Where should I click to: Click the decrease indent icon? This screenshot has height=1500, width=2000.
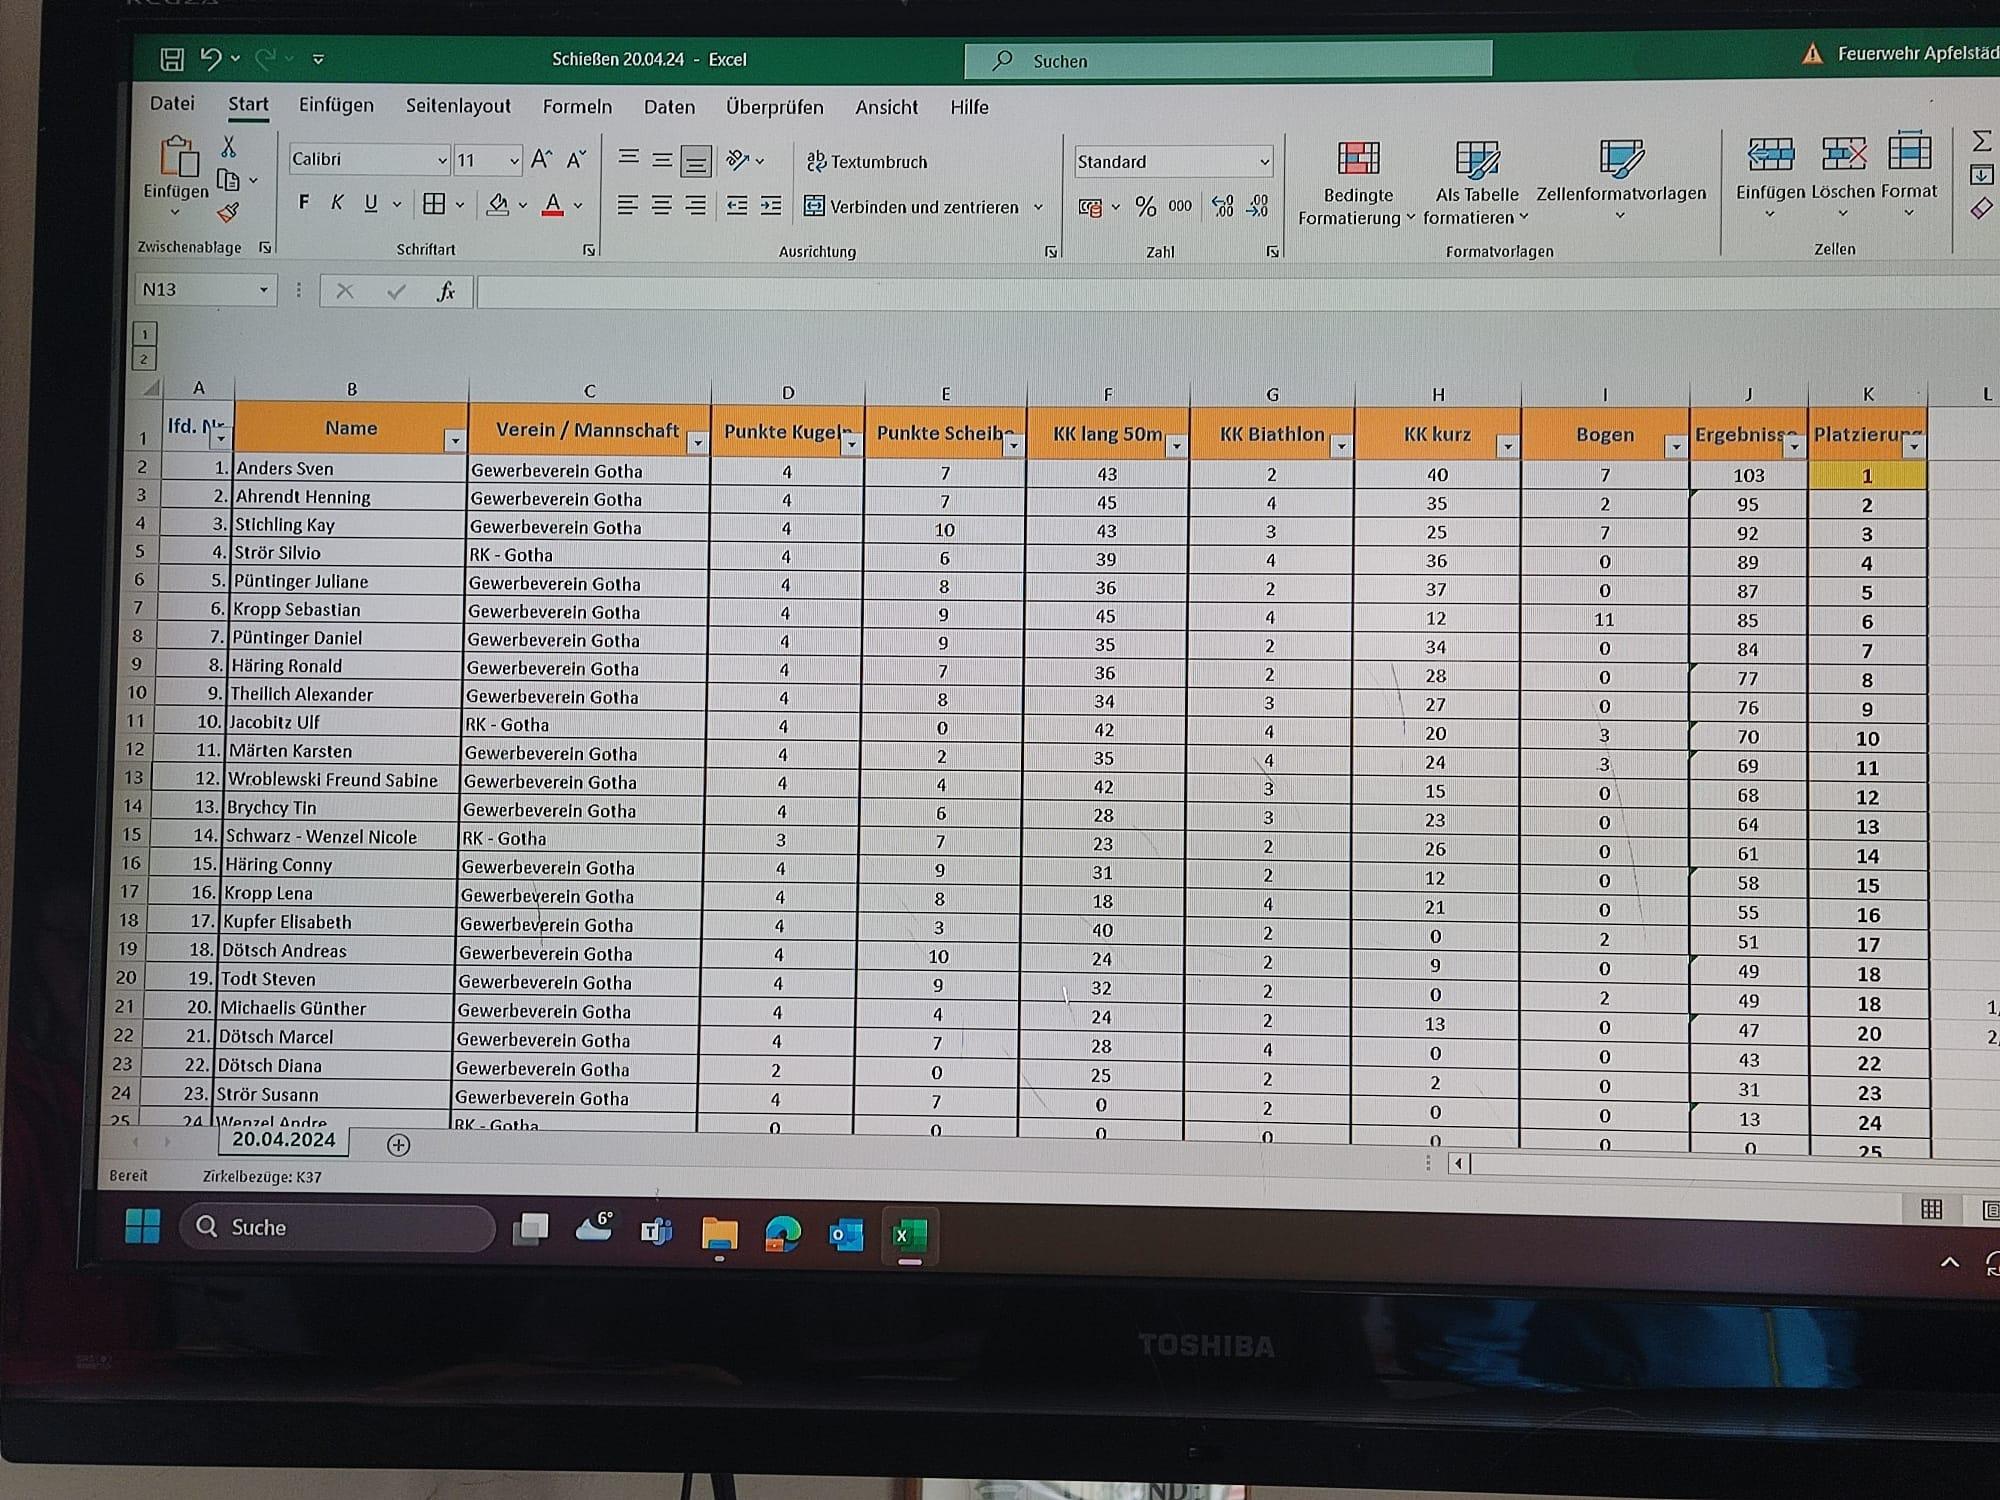737,206
